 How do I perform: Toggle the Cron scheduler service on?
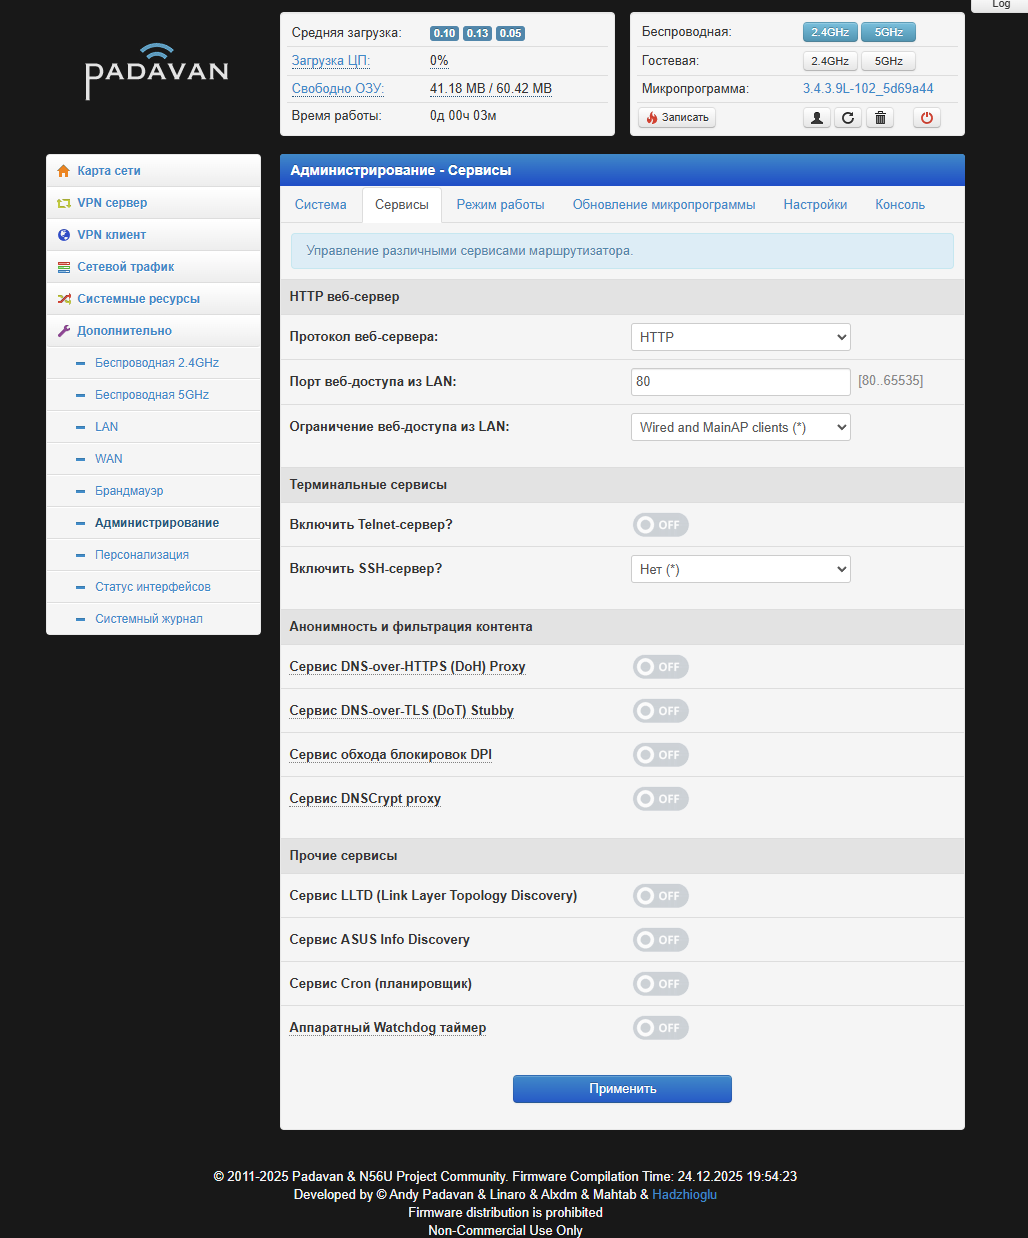point(660,984)
